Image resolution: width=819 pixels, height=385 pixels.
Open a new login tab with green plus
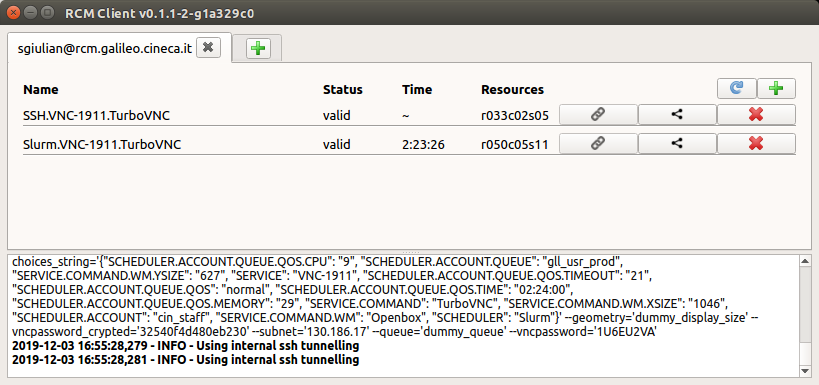[x=258, y=49]
